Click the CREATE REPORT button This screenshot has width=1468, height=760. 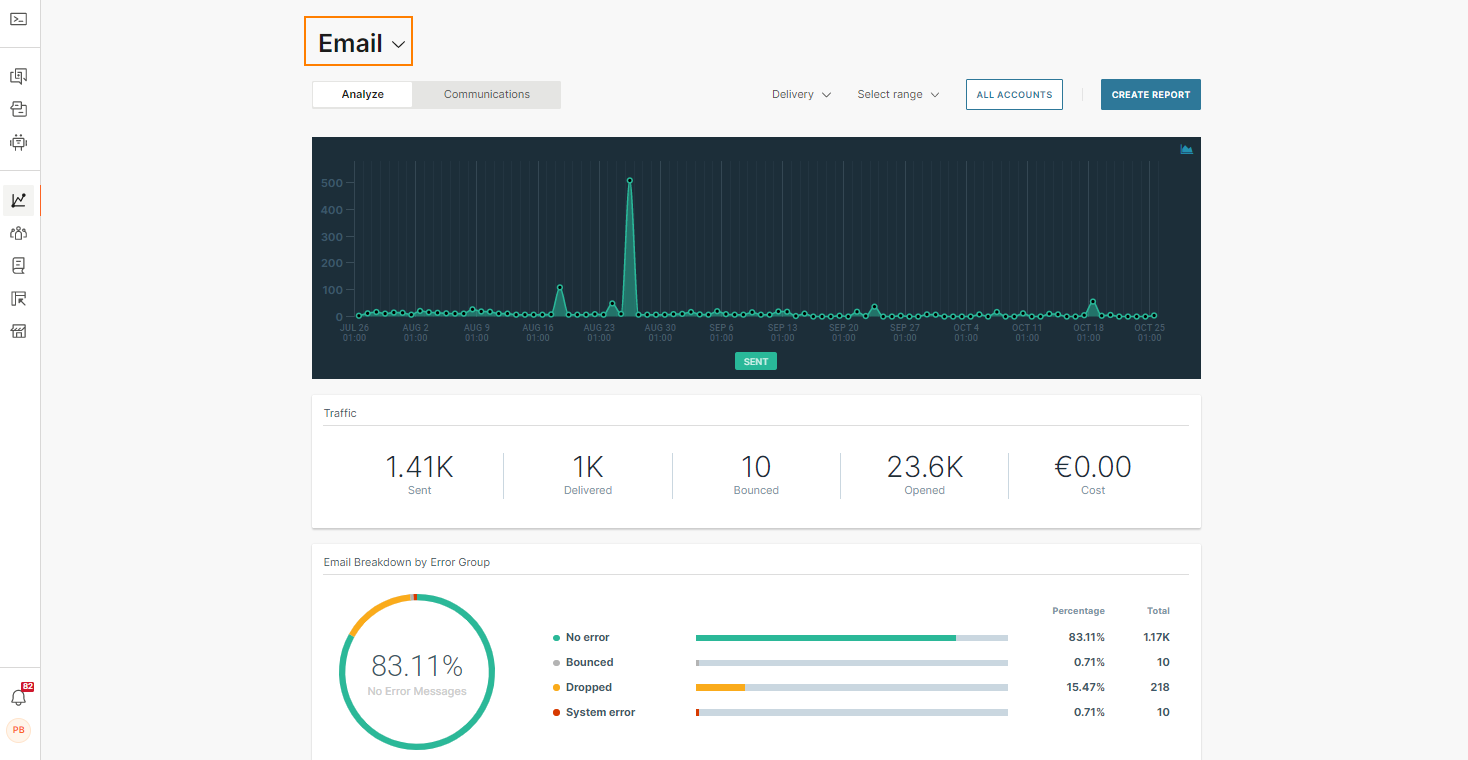pos(1150,95)
